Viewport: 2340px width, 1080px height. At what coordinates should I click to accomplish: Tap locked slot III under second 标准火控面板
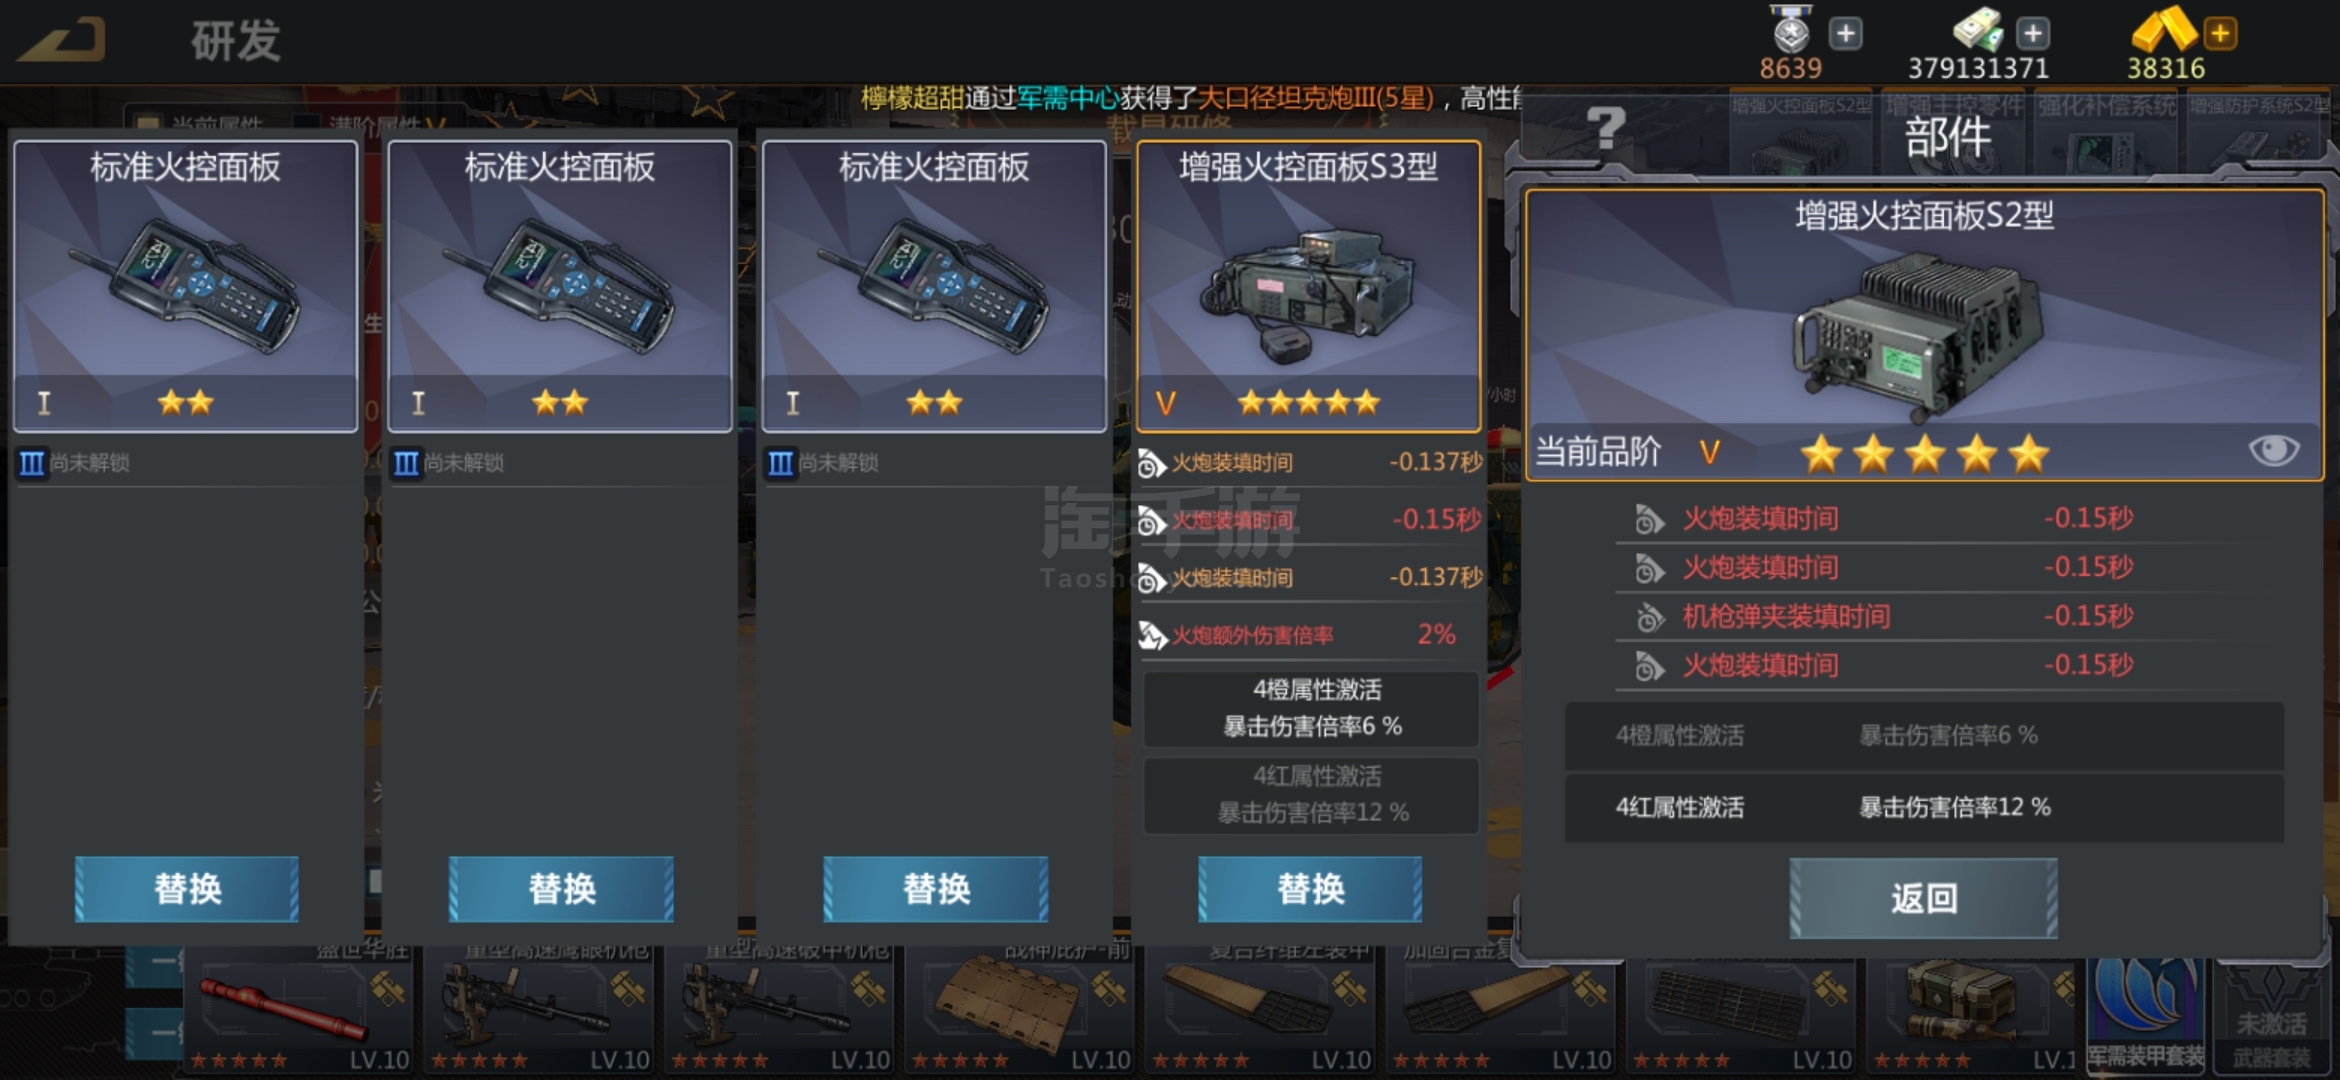[450, 463]
